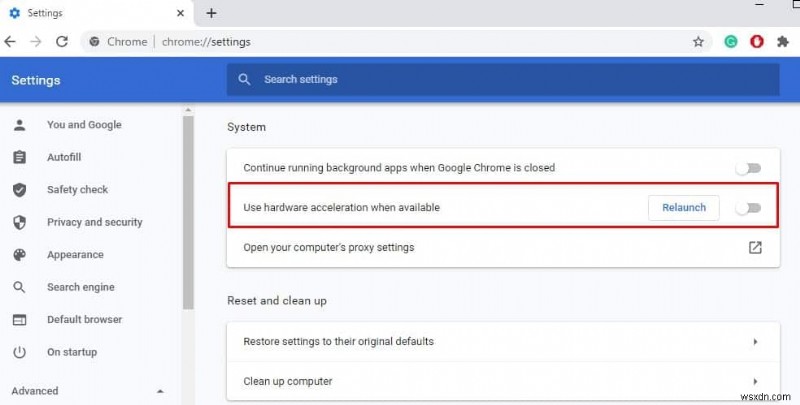Click the Use hardware acceleration when available label
Screen dimensions: 800x405
tap(341, 208)
